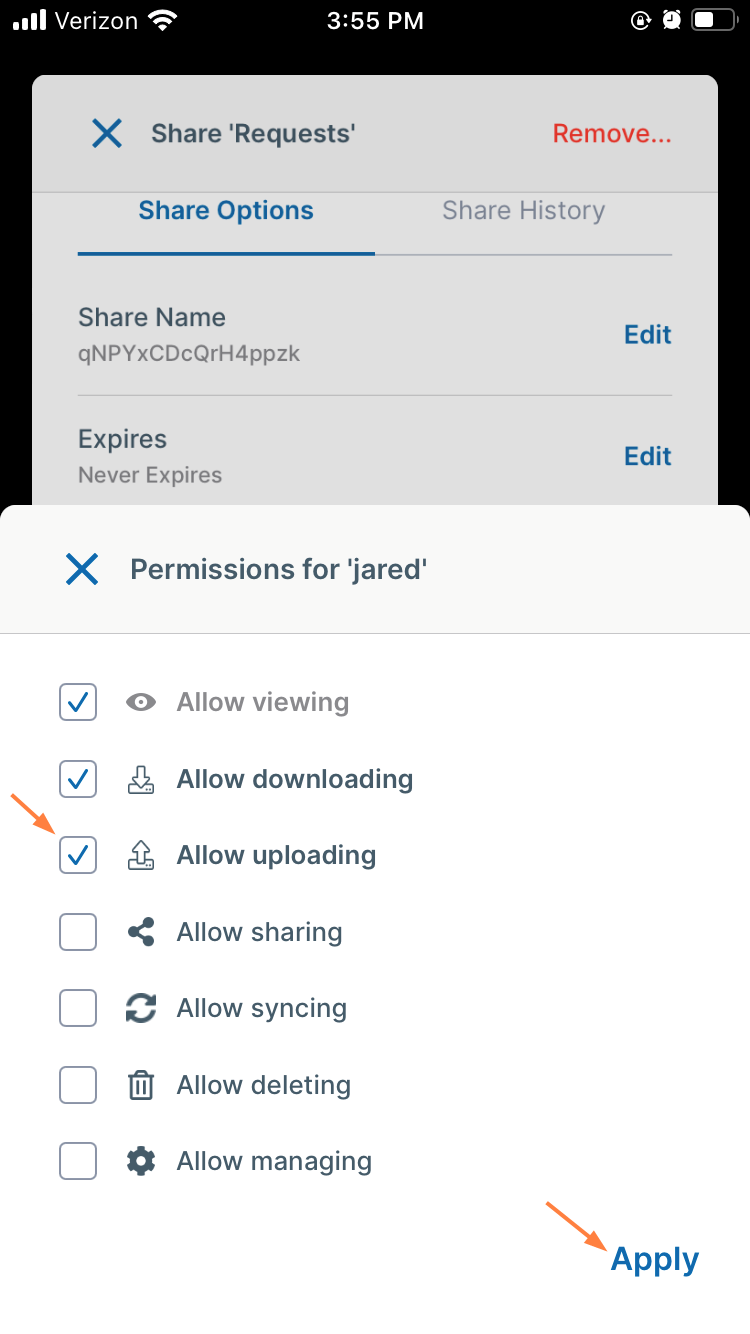Uncheck the Allow downloading checkbox

78,779
